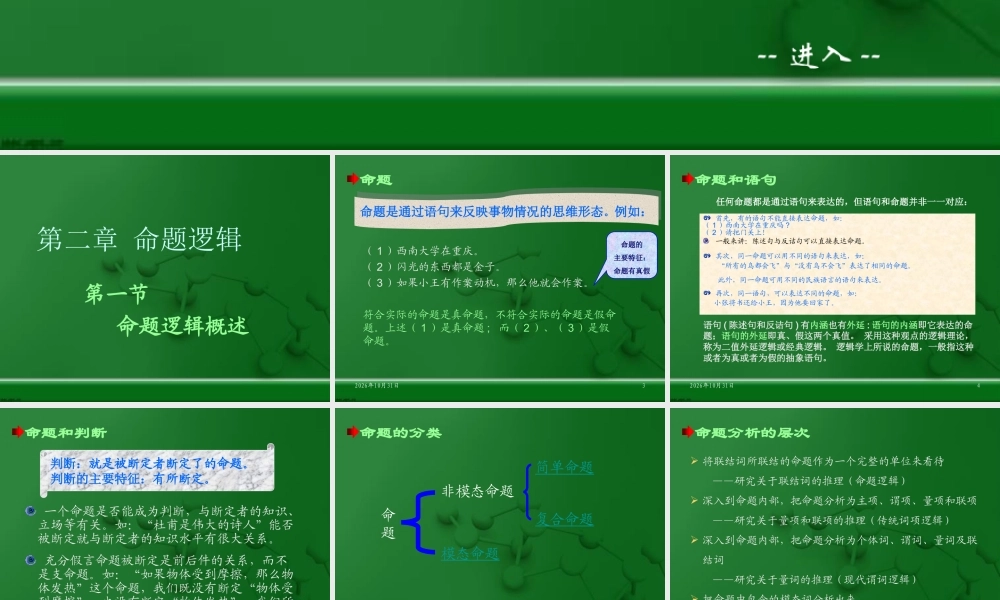Click the sentence 任何命题都是通过语句来表达的

pyautogui.click(x=841, y=201)
